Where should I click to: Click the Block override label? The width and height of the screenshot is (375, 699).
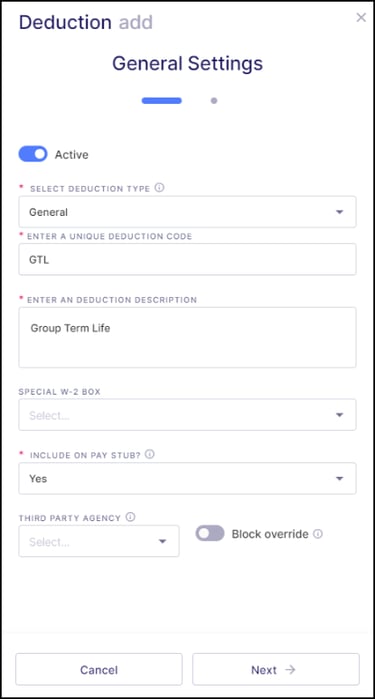click(270, 534)
